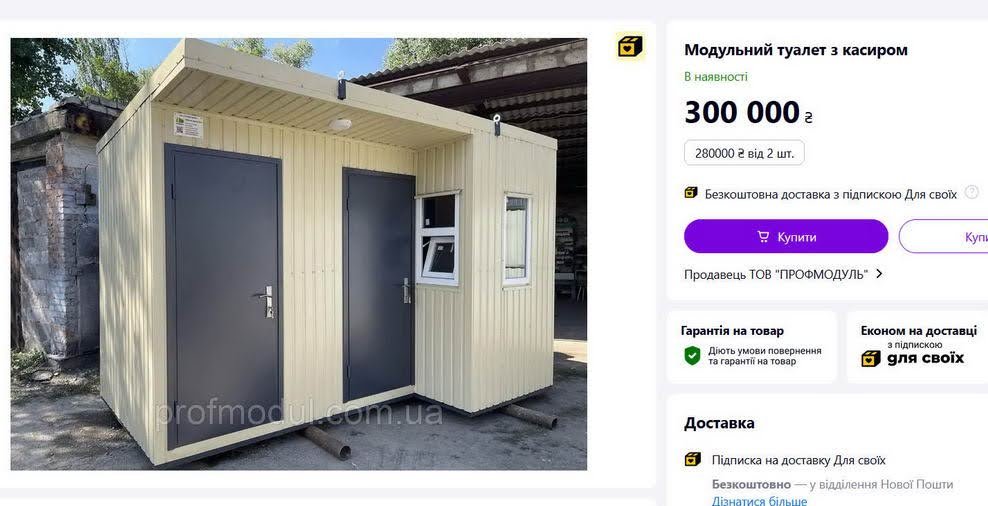The image size is (988, 506).
Task: Click the box icon by Безкоштовна доставка
Action: click(x=691, y=193)
